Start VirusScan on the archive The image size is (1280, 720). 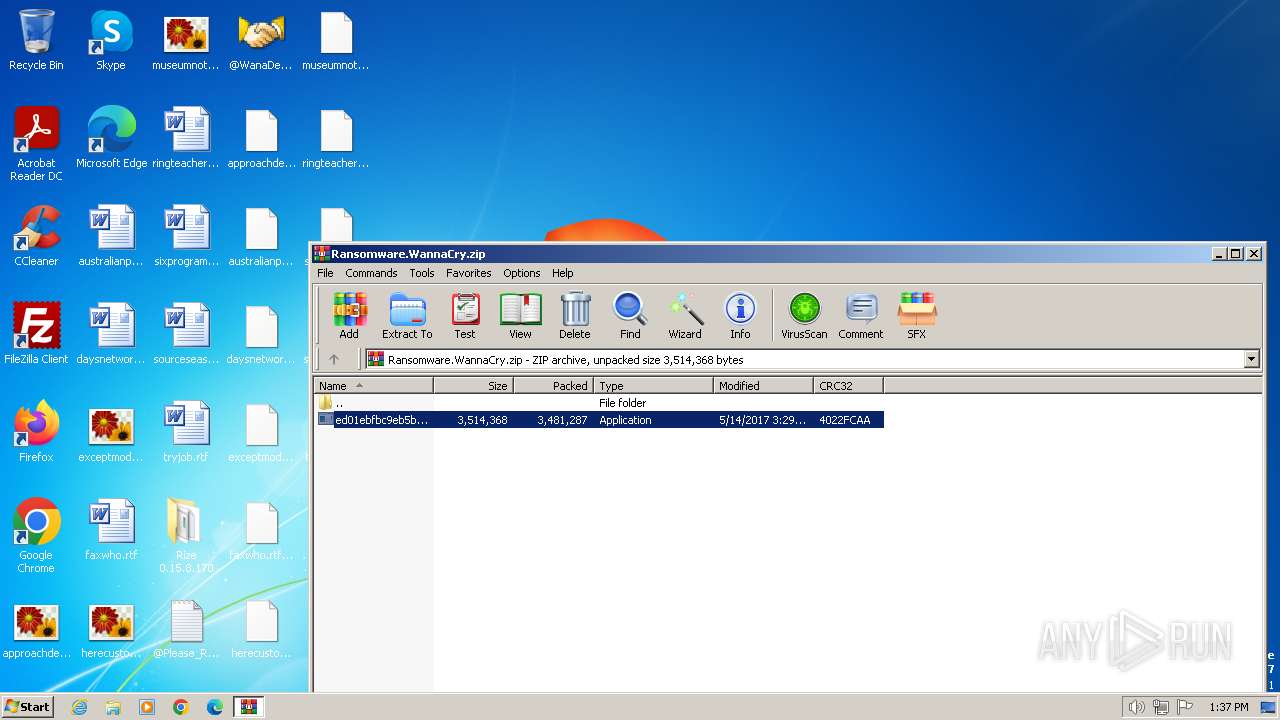click(x=804, y=316)
